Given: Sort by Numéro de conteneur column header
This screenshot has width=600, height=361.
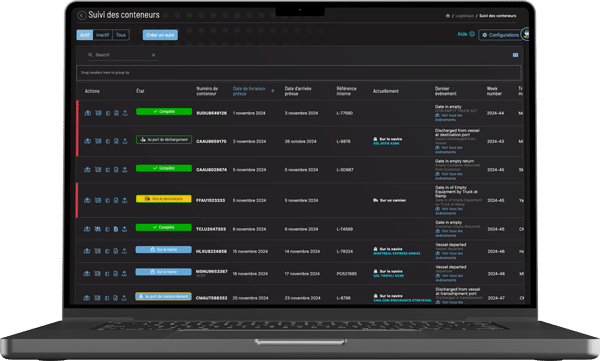Looking at the screenshot, I should [x=207, y=91].
